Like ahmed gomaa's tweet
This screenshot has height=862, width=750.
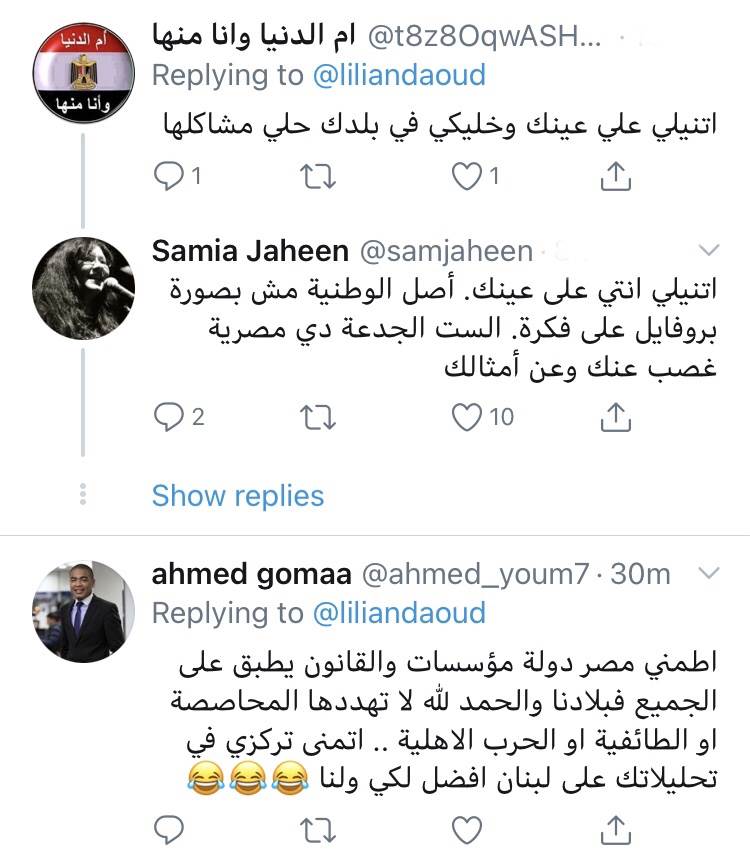(466, 829)
